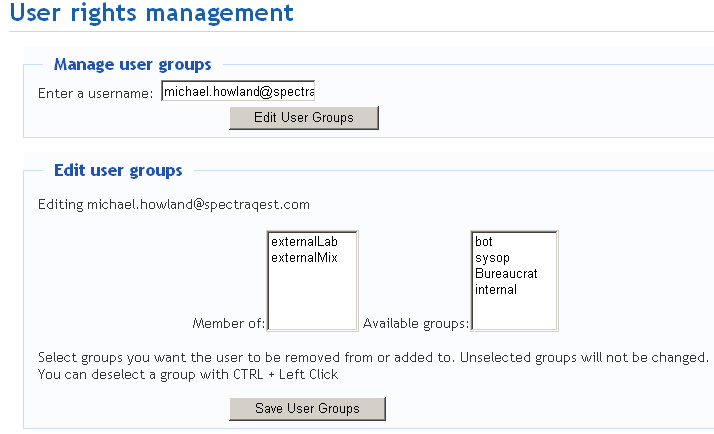The height and width of the screenshot is (434, 714).
Task: Click empty area of Member of listbox
Action: coord(312,298)
